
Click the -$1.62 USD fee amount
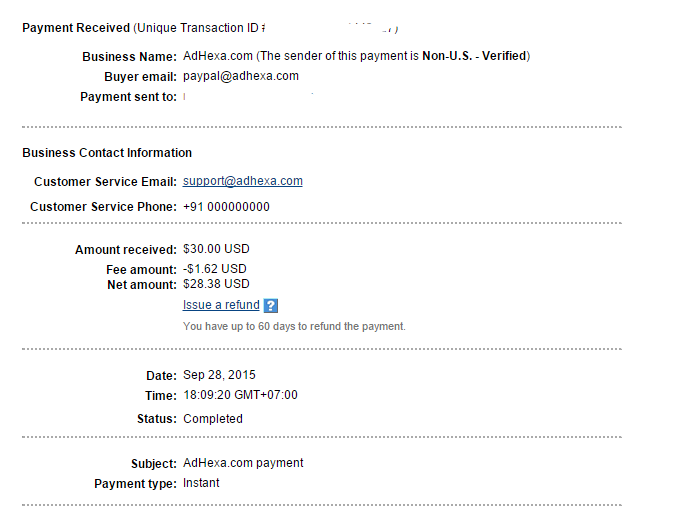tap(214, 269)
